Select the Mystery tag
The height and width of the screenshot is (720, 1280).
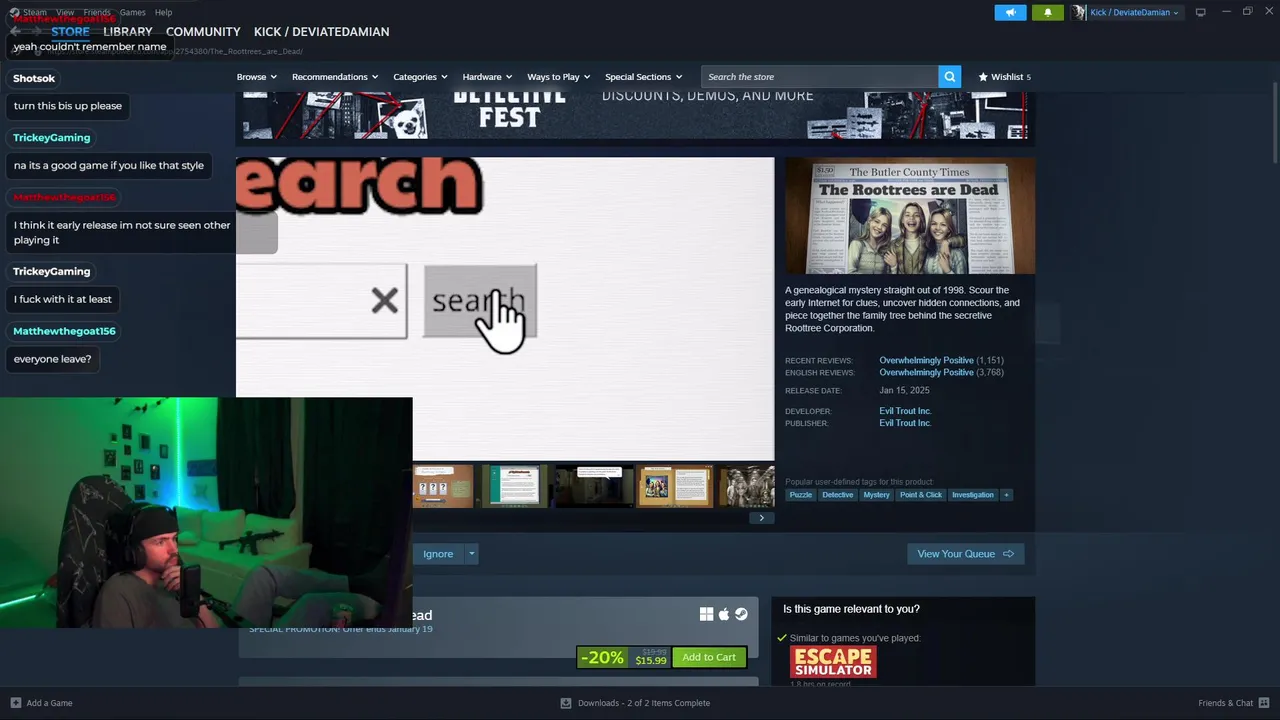[x=876, y=495]
